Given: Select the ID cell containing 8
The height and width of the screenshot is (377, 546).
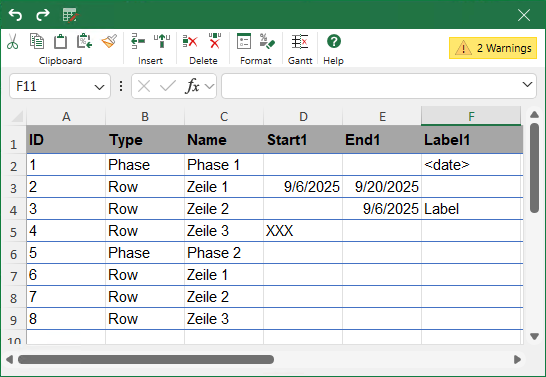Looking at the screenshot, I should (x=66, y=319).
